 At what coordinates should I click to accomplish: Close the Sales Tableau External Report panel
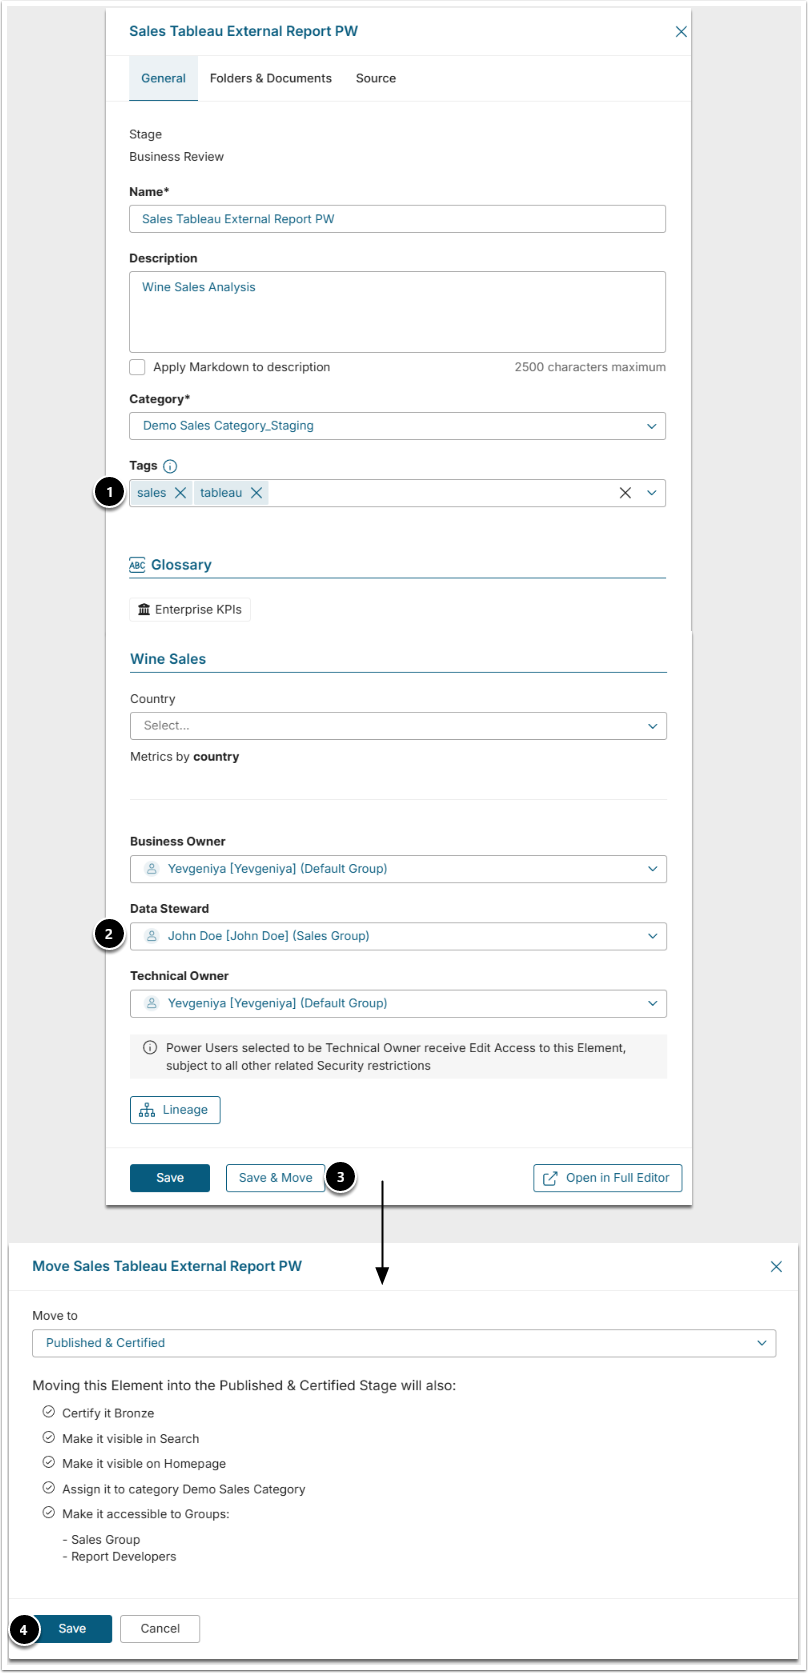click(x=681, y=32)
